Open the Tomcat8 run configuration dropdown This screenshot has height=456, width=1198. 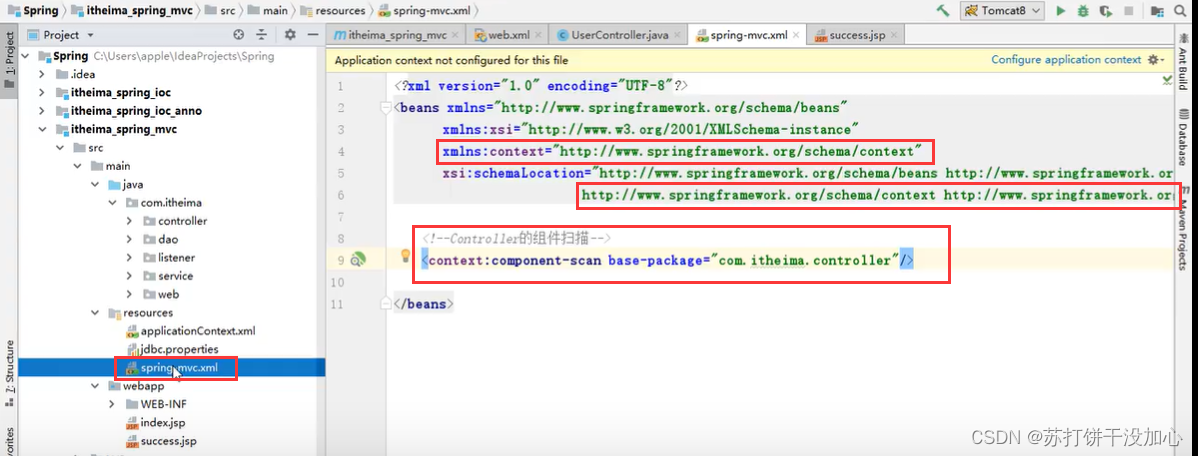click(x=1002, y=11)
